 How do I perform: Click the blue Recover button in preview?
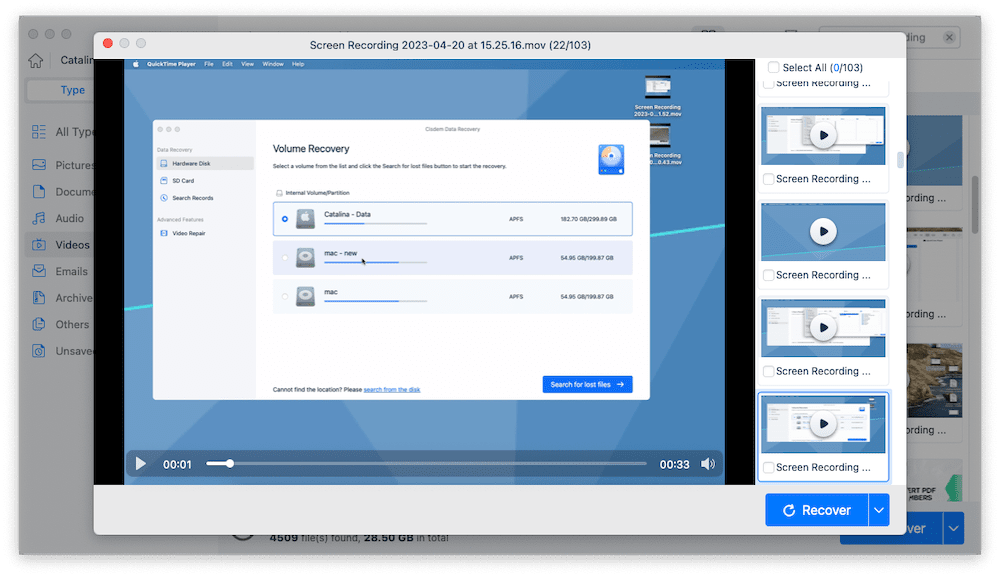pyautogui.click(x=817, y=510)
